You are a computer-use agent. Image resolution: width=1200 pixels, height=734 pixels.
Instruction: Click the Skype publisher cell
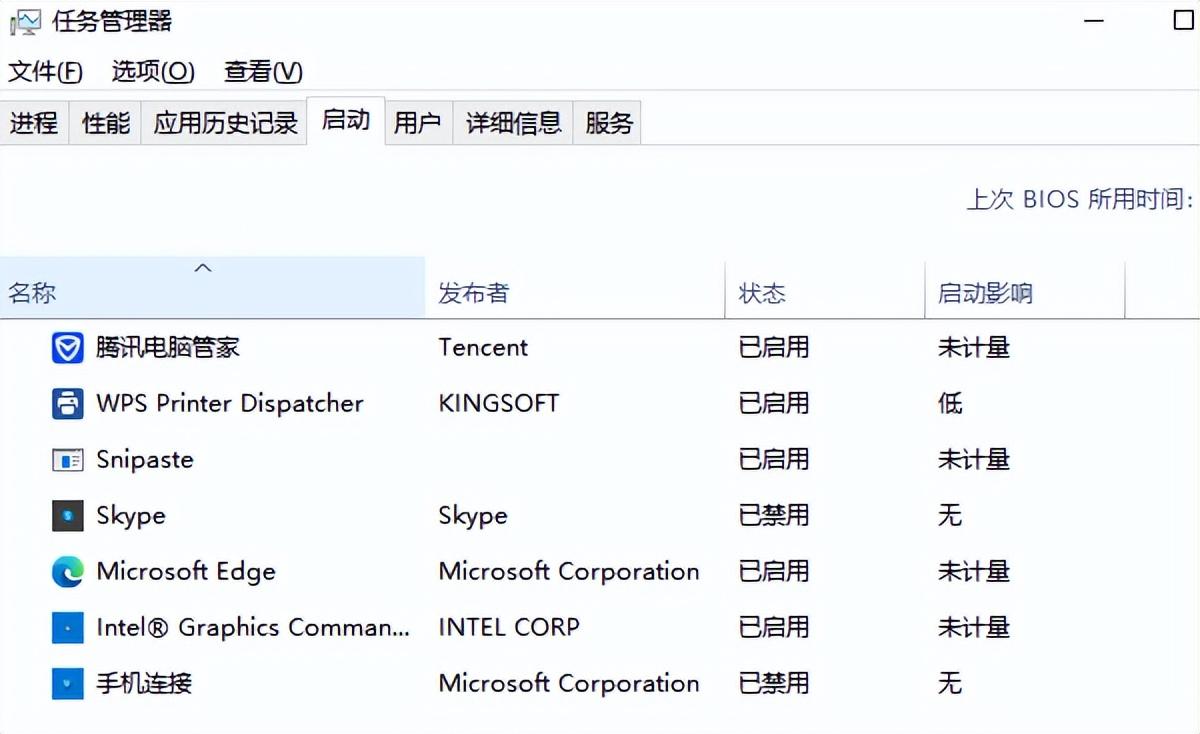(x=473, y=516)
